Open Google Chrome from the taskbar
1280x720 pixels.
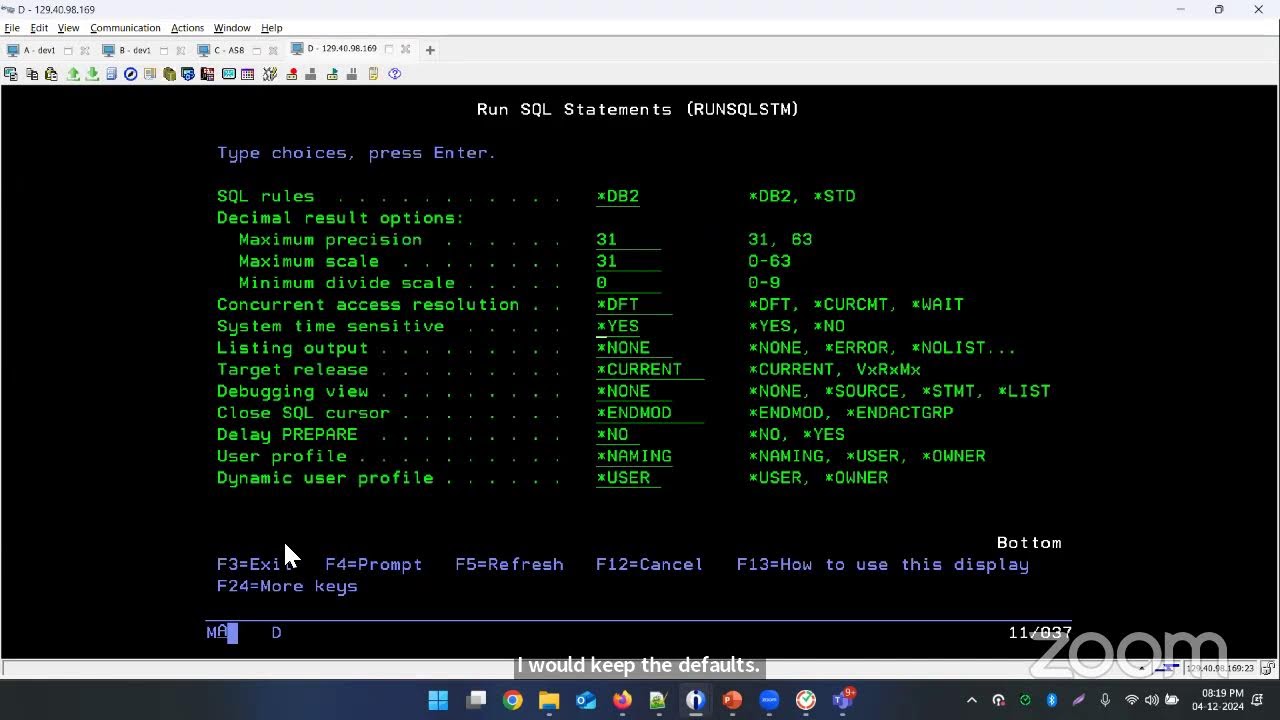pyautogui.click(x=512, y=700)
